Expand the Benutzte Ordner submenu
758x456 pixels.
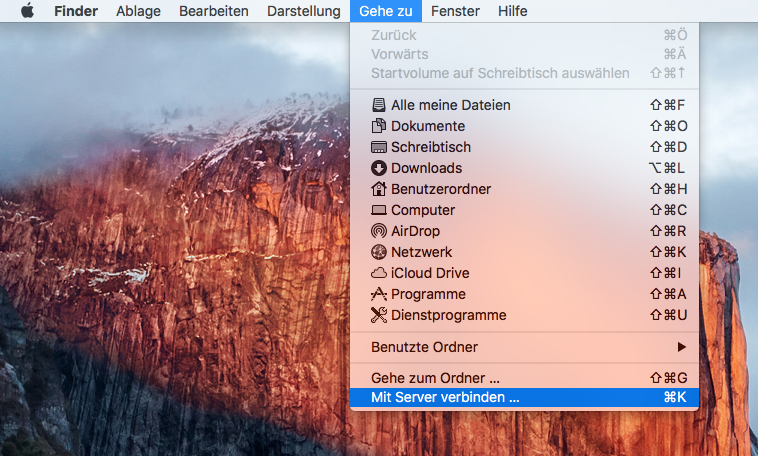coord(424,347)
